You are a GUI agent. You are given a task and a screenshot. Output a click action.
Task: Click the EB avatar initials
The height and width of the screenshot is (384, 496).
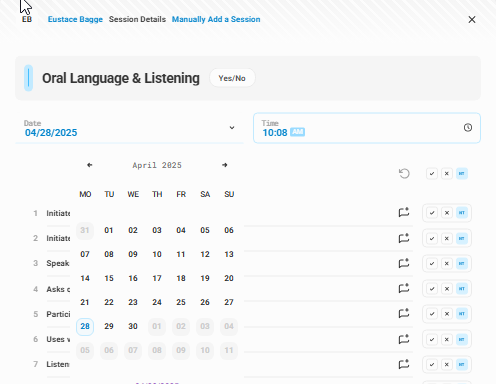coord(27,19)
